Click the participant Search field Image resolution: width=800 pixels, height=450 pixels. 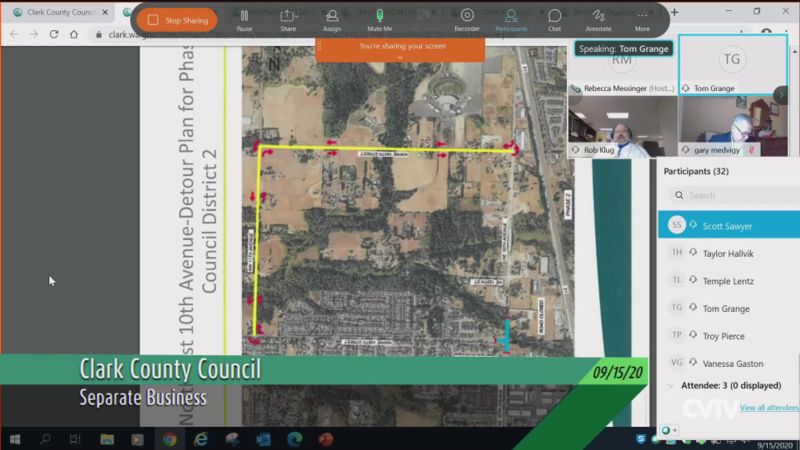pyautogui.click(x=735, y=195)
